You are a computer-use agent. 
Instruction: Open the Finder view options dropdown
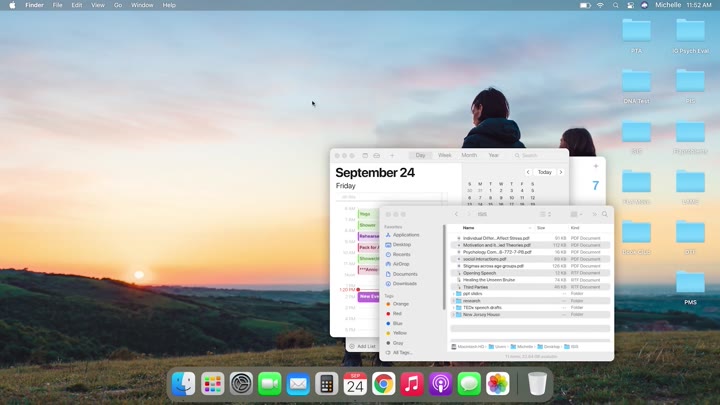(576, 214)
